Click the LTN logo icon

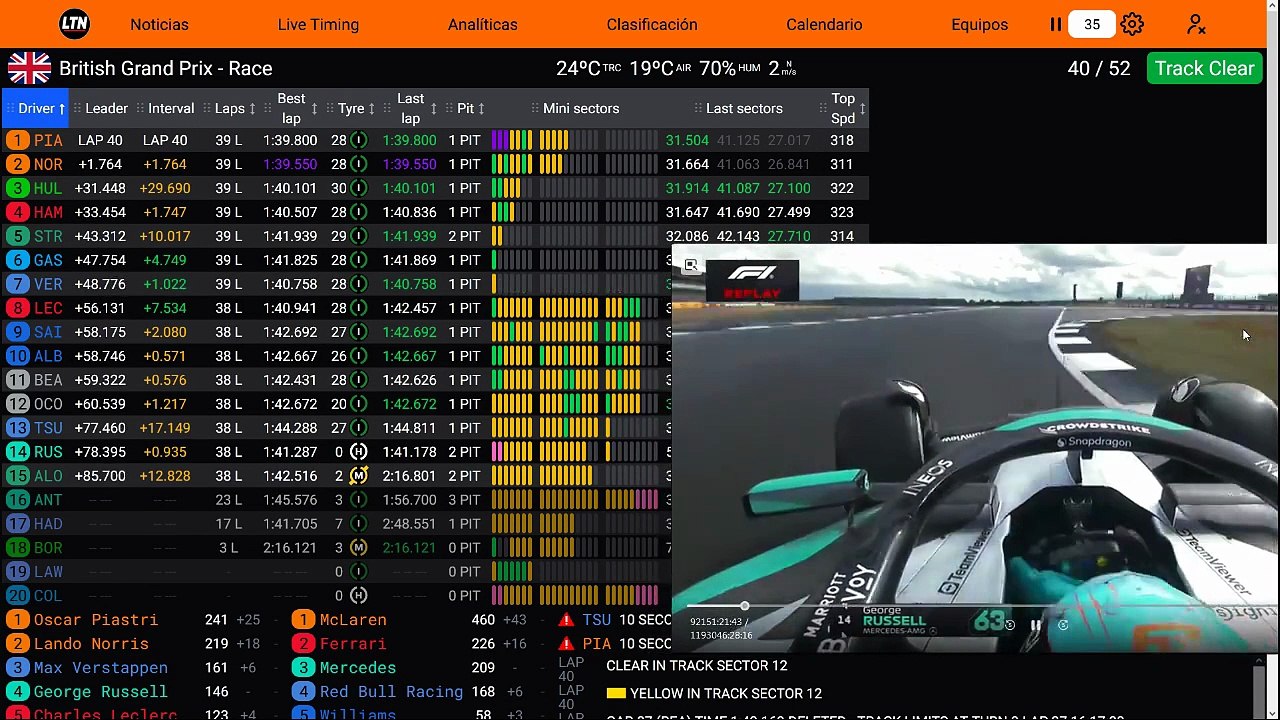coord(74,24)
